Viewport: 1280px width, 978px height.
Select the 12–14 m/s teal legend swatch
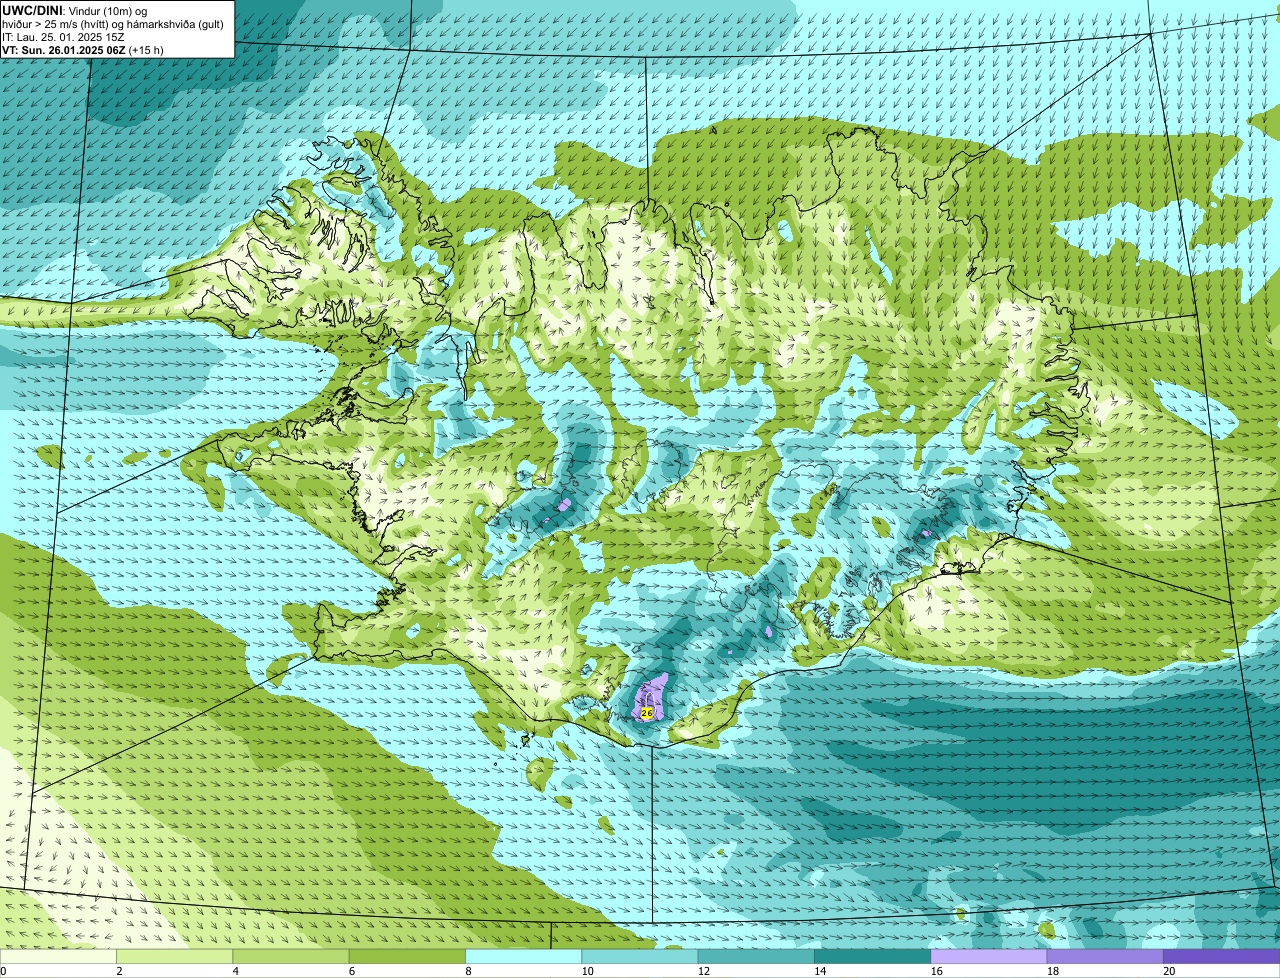pyautogui.click(x=756, y=956)
